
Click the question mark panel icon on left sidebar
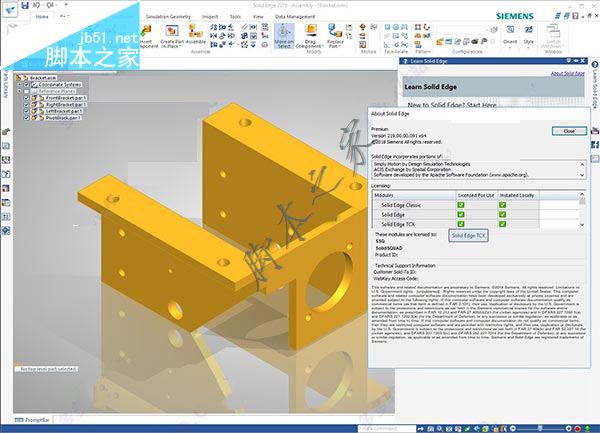click(6, 174)
